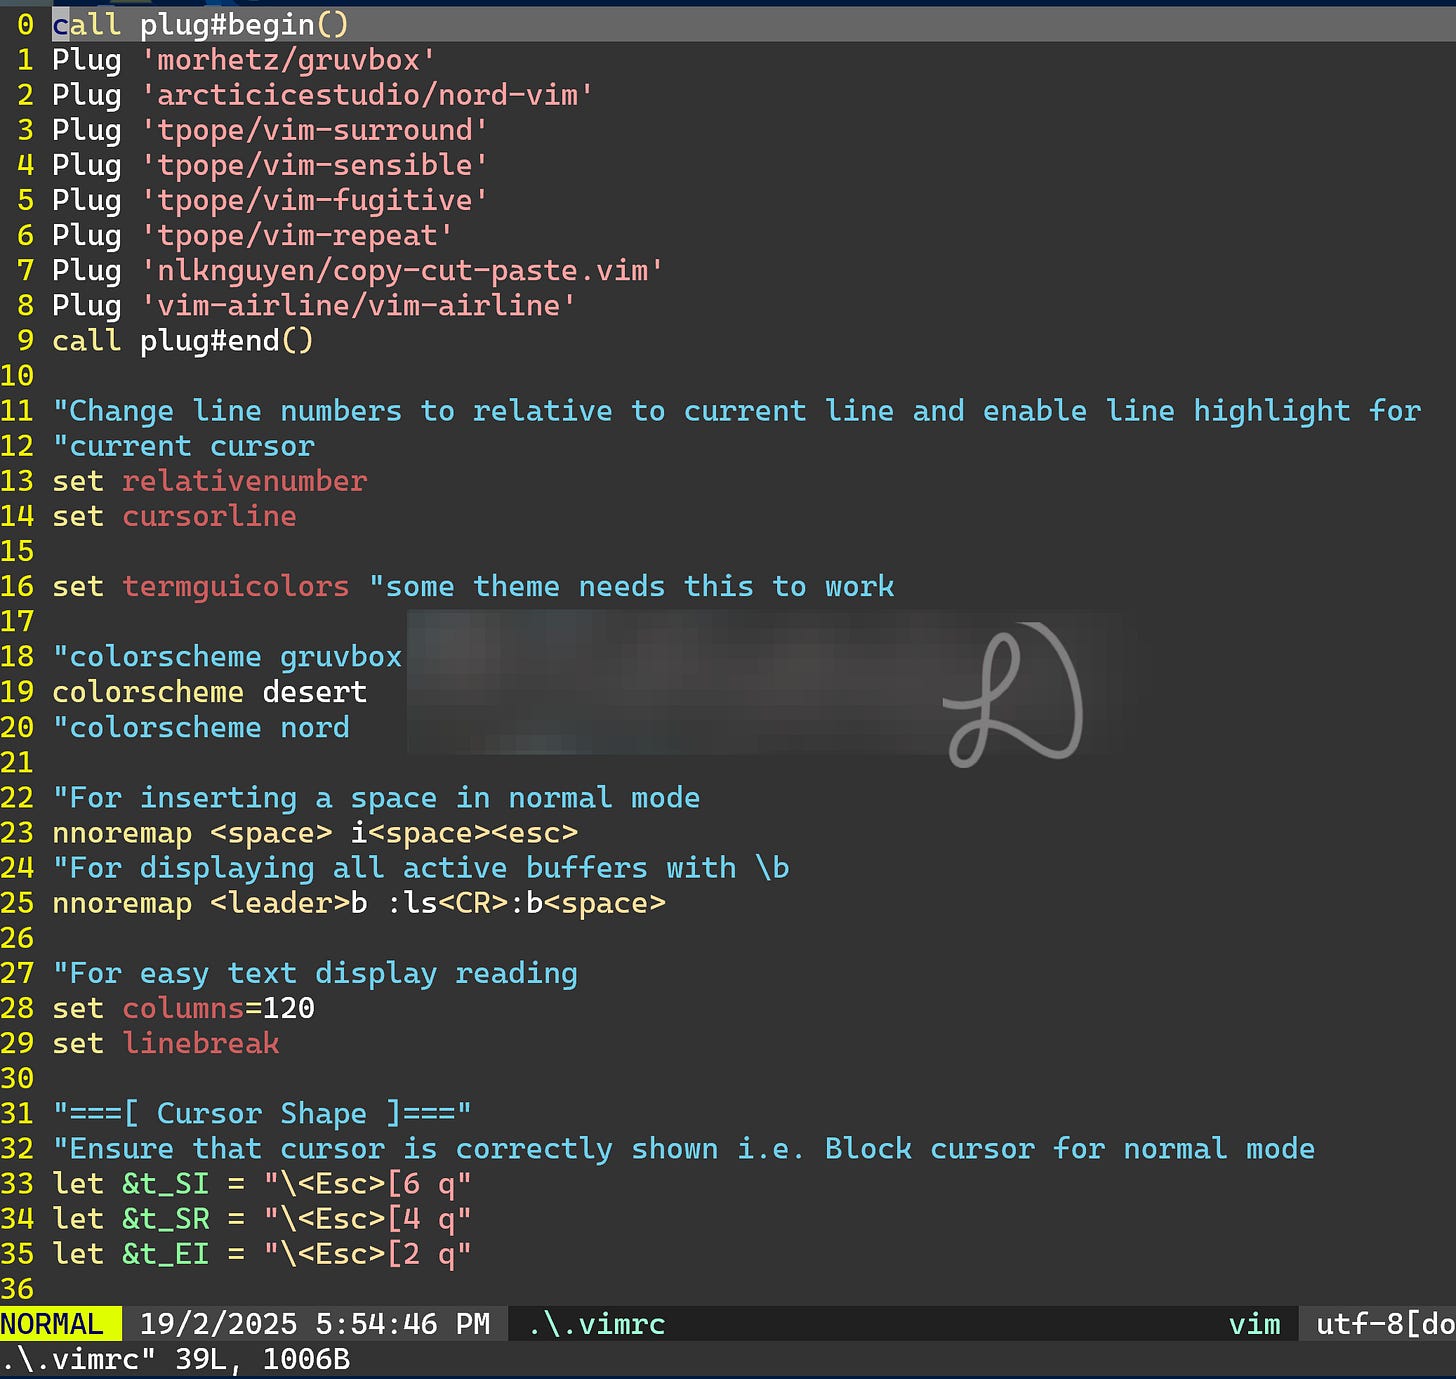1456x1379 pixels.
Task: Click the '===[ Cursor Shape ]===' header comment
Action: [x=262, y=1113]
